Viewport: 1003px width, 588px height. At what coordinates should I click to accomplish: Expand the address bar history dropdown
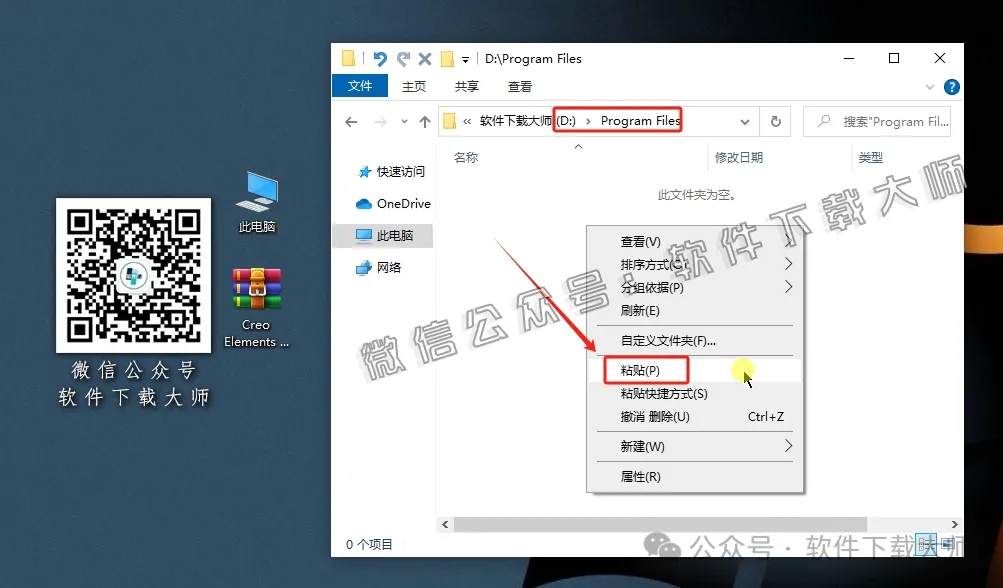coord(745,122)
